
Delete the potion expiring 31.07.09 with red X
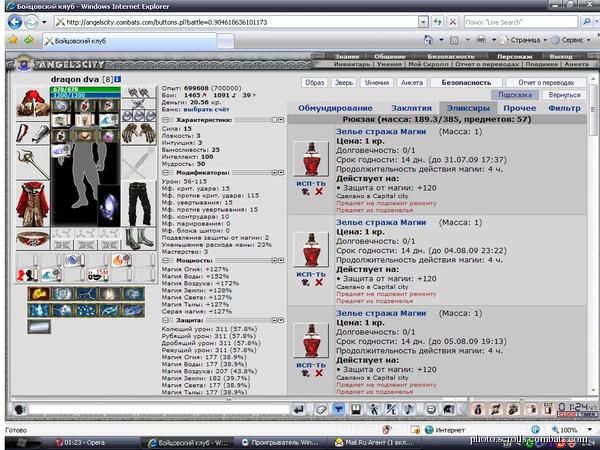[319, 192]
